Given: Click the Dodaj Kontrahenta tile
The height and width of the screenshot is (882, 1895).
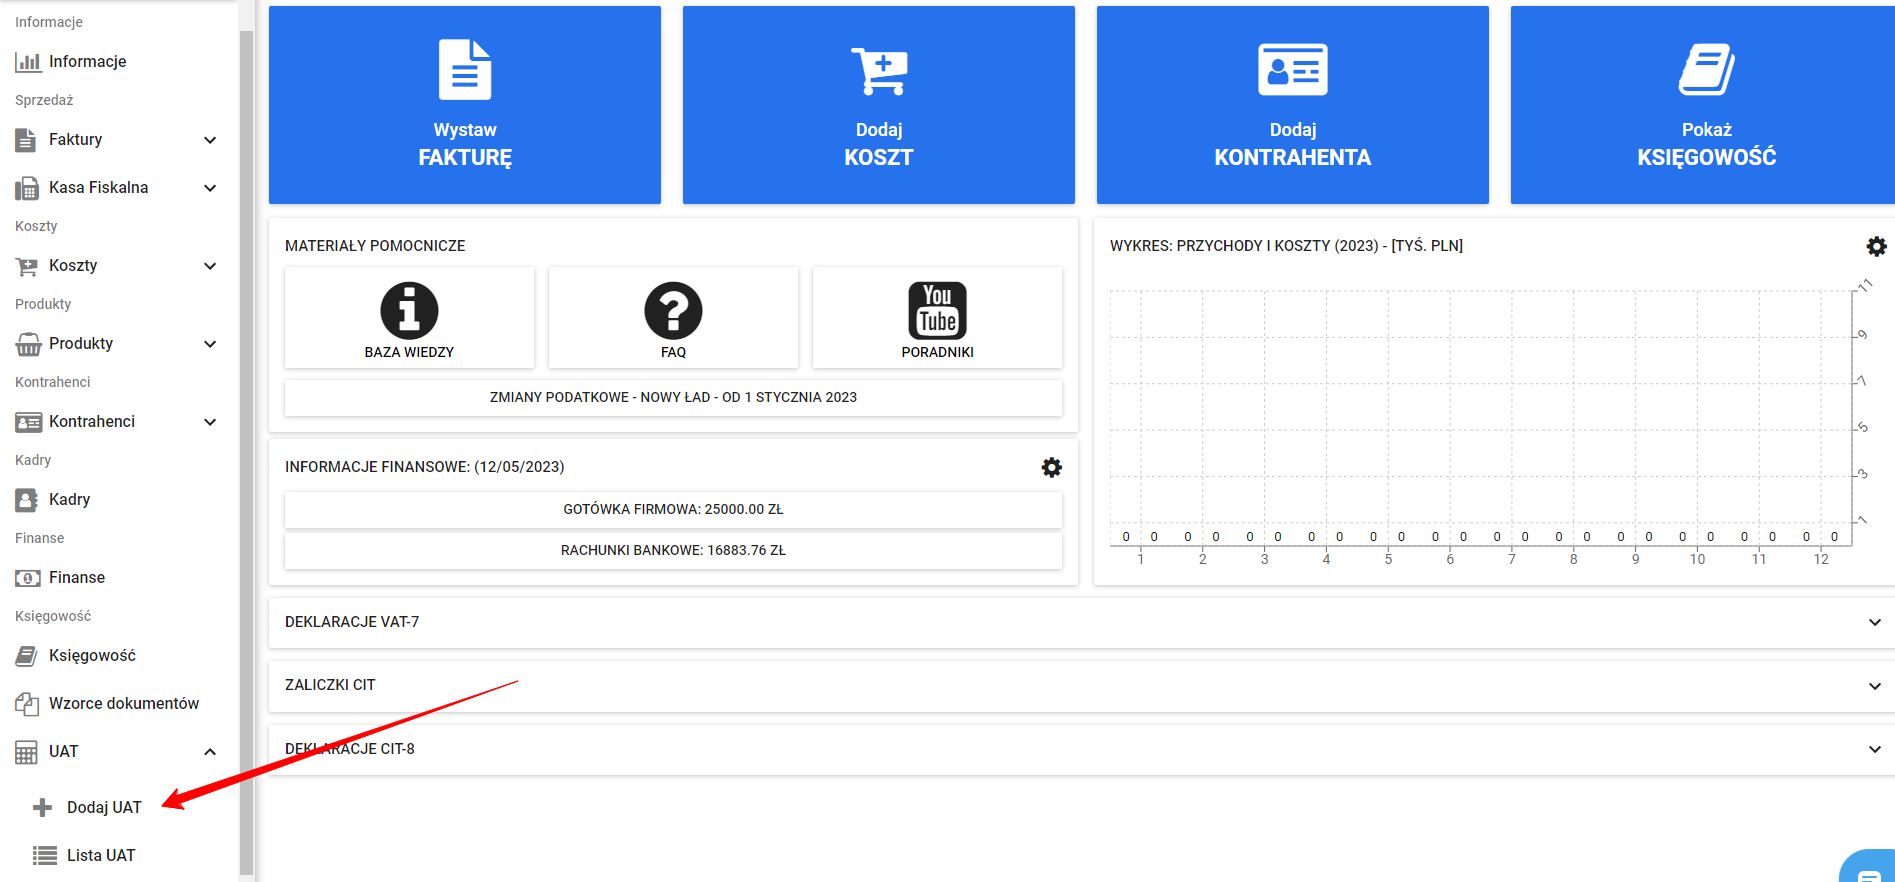Looking at the screenshot, I should (1293, 105).
